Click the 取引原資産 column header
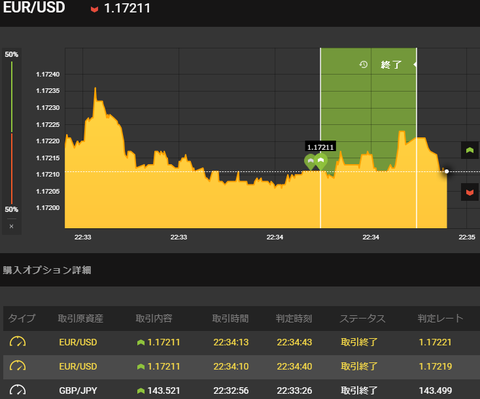This screenshot has width=480, height=399. pyautogui.click(x=80, y=318)
